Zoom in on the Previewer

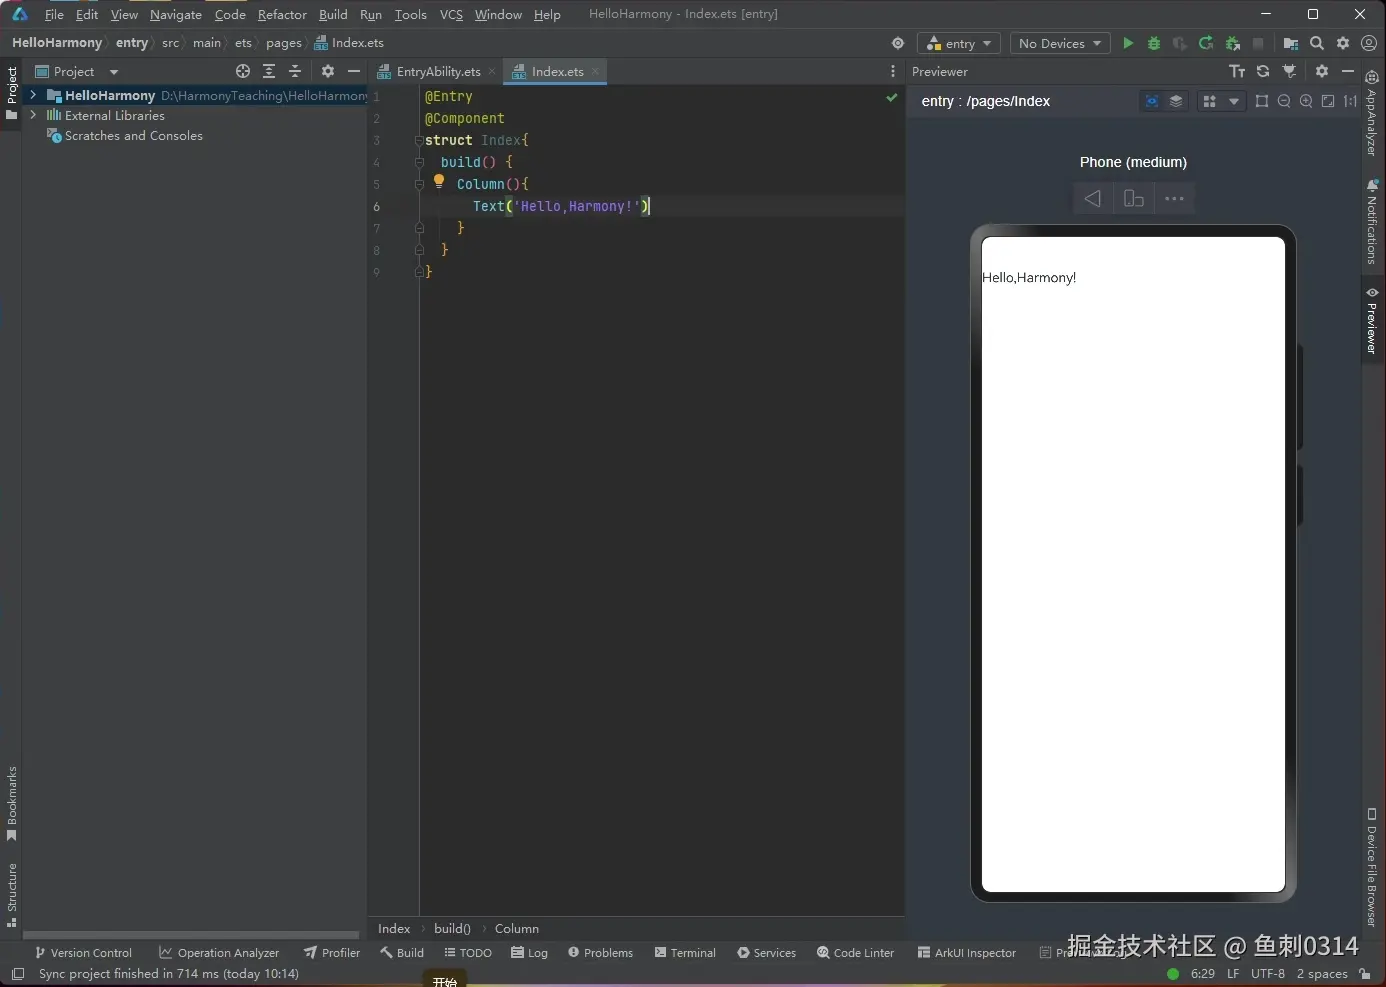click(x=1306, y=101)
